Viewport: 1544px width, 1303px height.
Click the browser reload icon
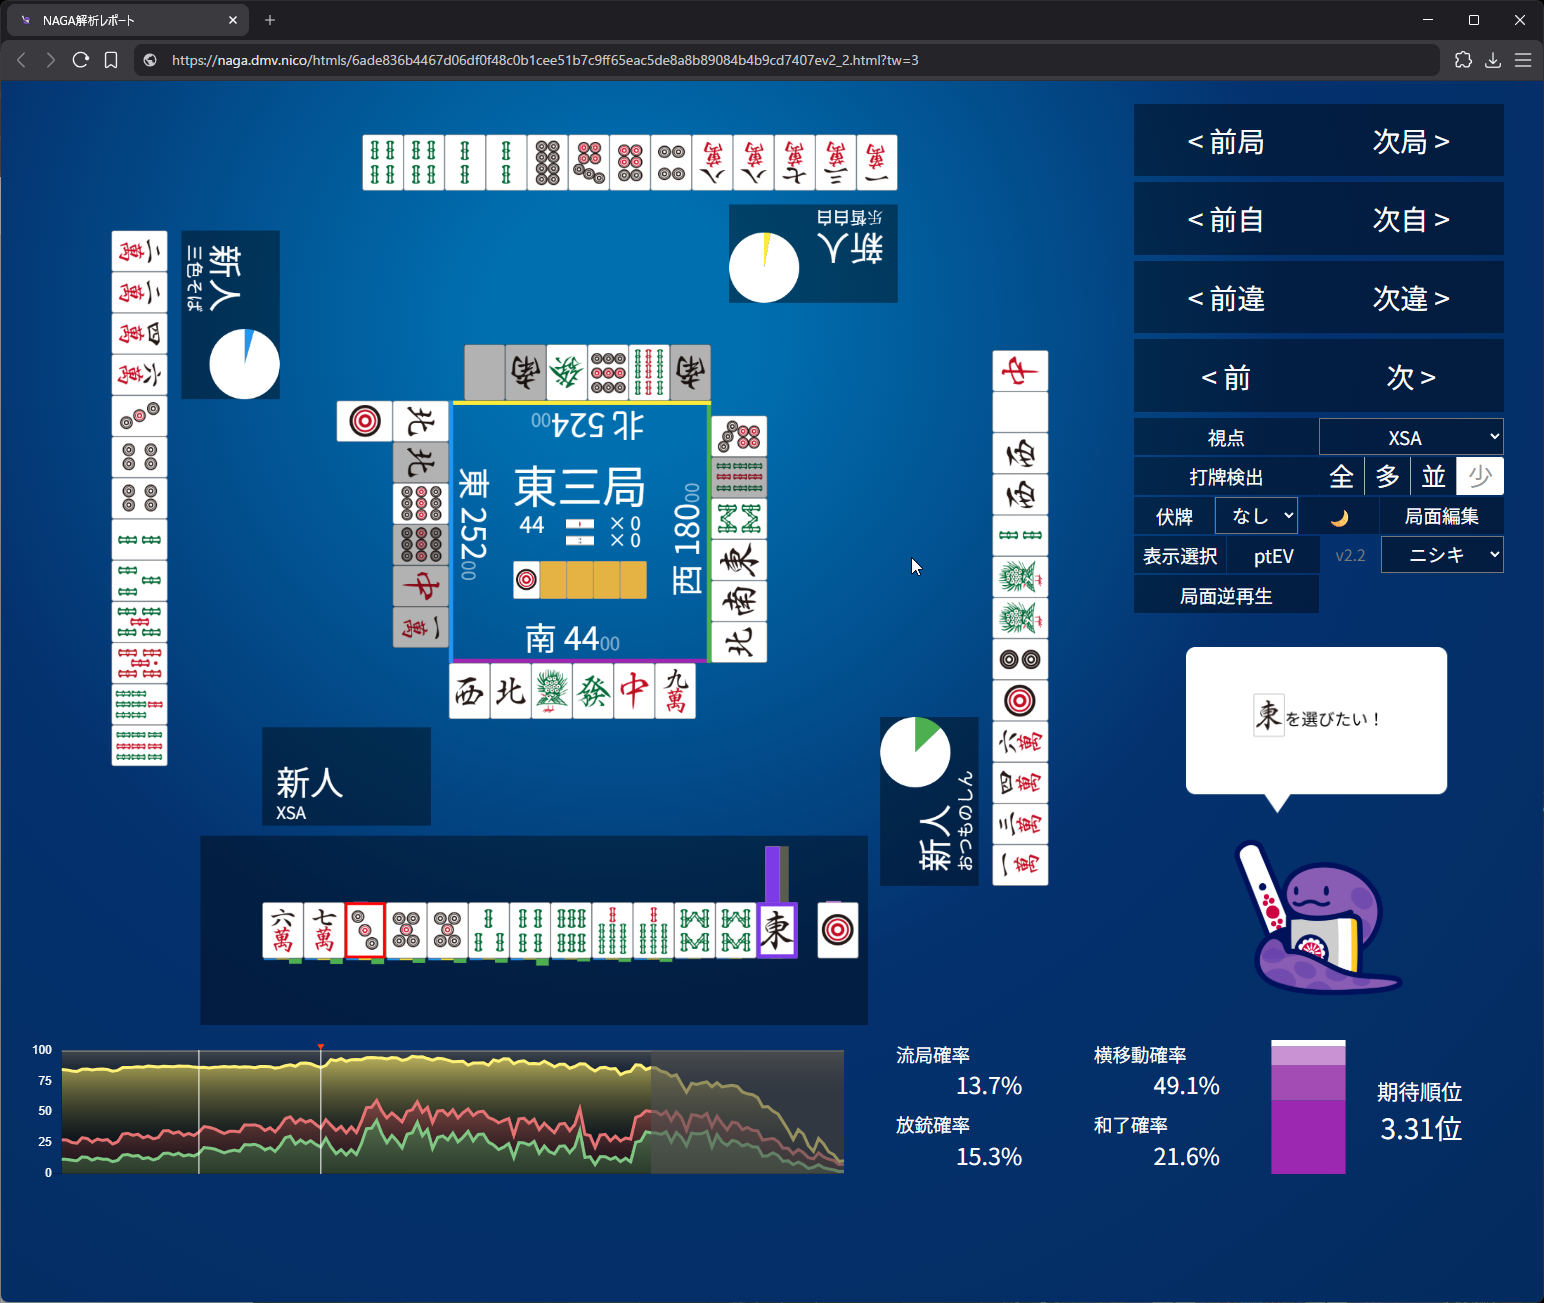81,60
